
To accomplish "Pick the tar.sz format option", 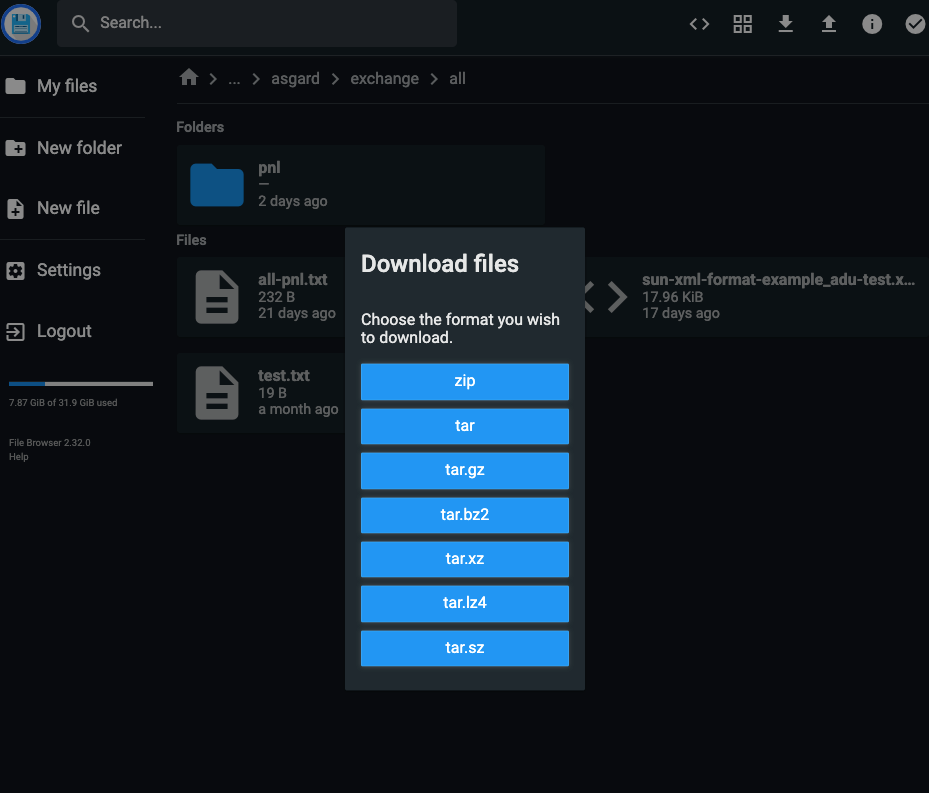I will coord(464,648).
